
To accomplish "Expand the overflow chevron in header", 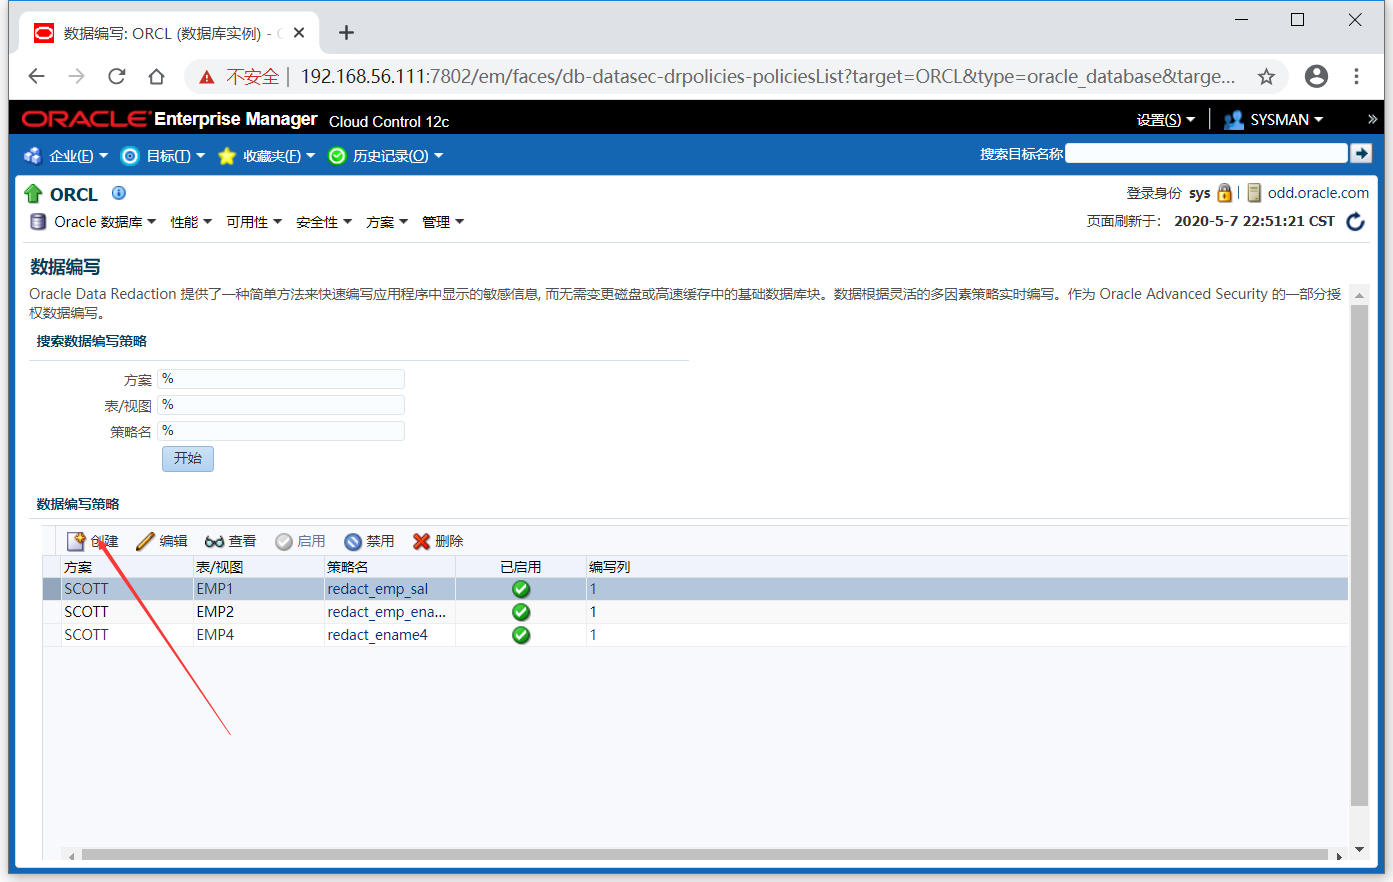I will click(1372, 119).
